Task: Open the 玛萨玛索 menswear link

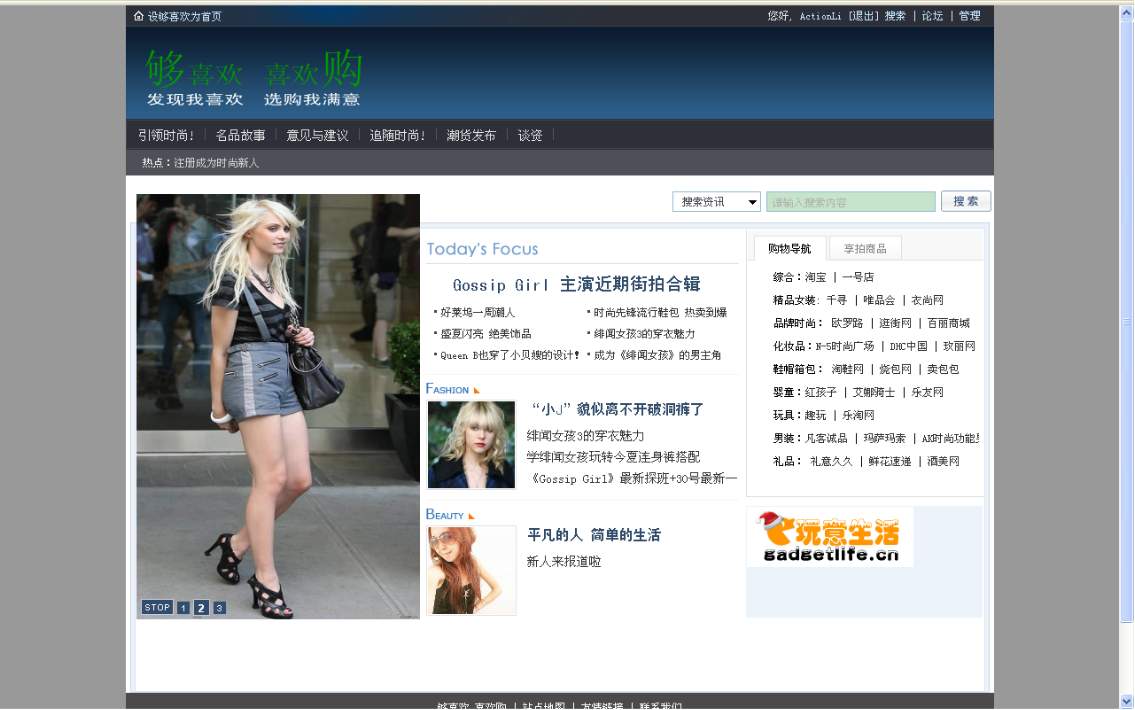Action: point(885,439)
